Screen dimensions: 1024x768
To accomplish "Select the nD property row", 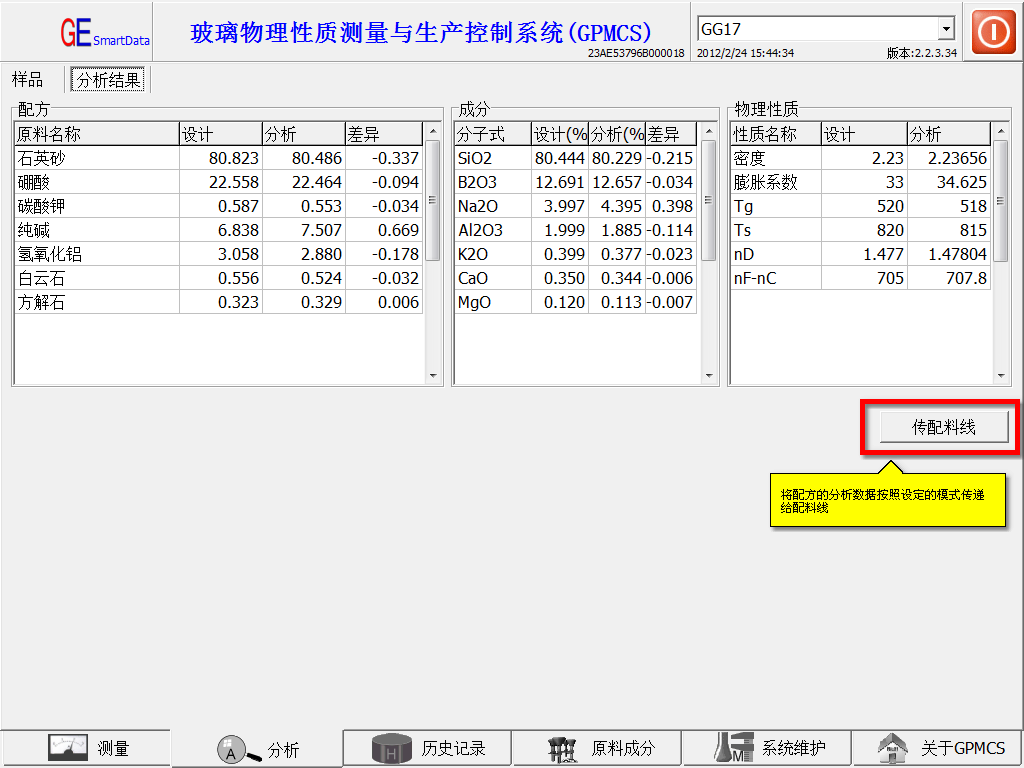I will [861, 254].
